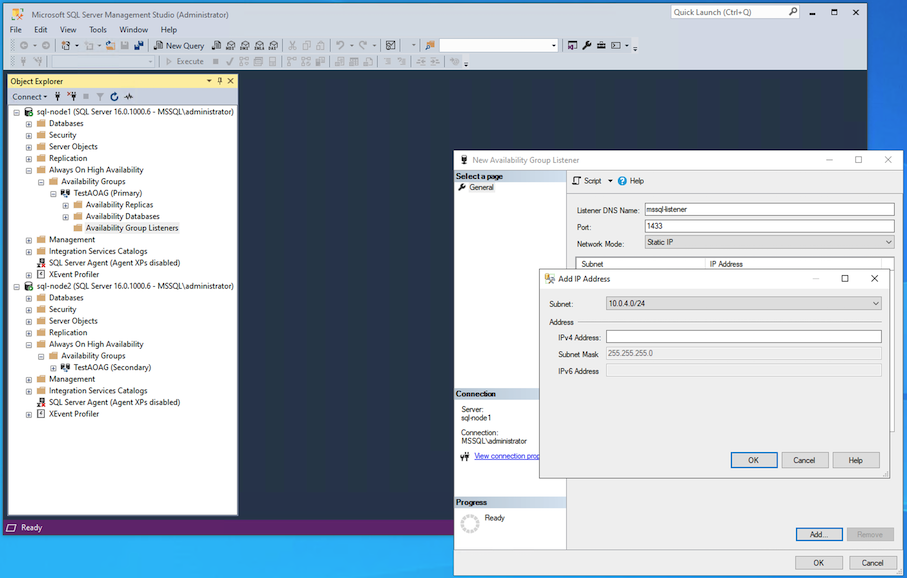Select Availability Group Listeners tree item
This screenshot has width=907, height=578.
click(x=132, y=229)
